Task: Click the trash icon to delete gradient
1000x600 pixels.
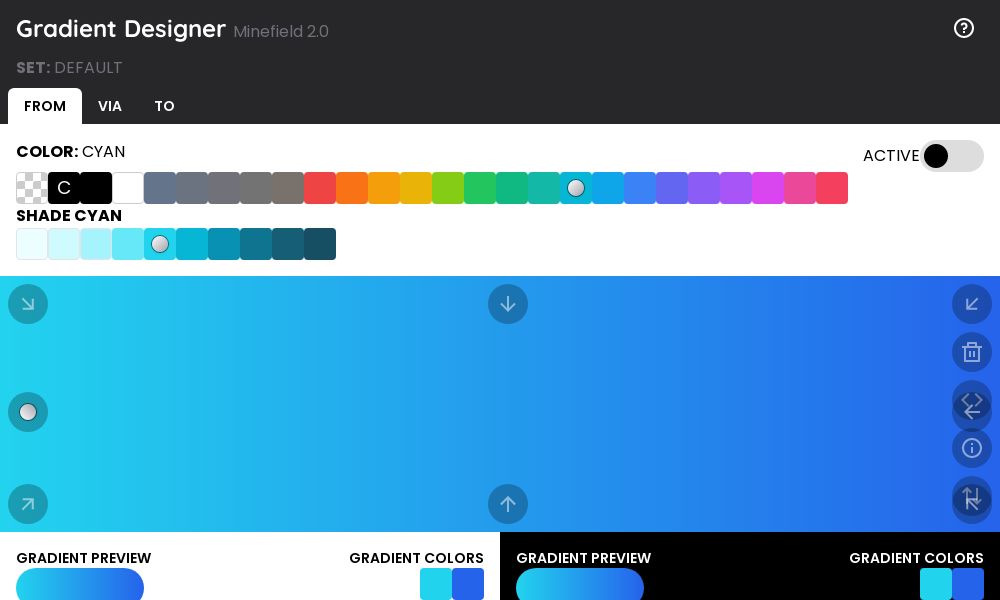Action: pos(972,352)
